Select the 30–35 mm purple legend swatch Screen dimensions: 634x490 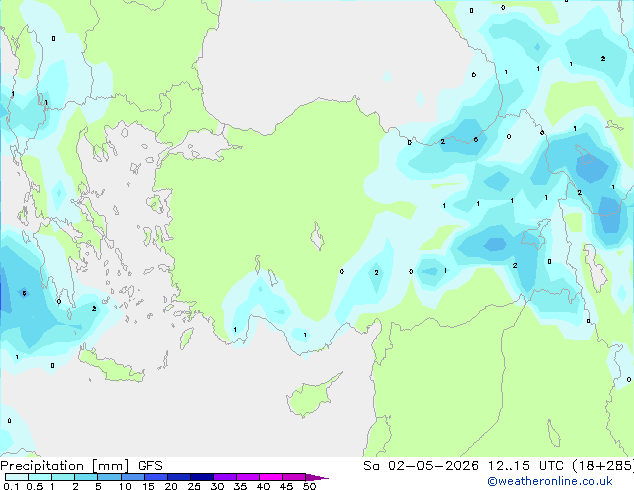(x=225, y=477)
